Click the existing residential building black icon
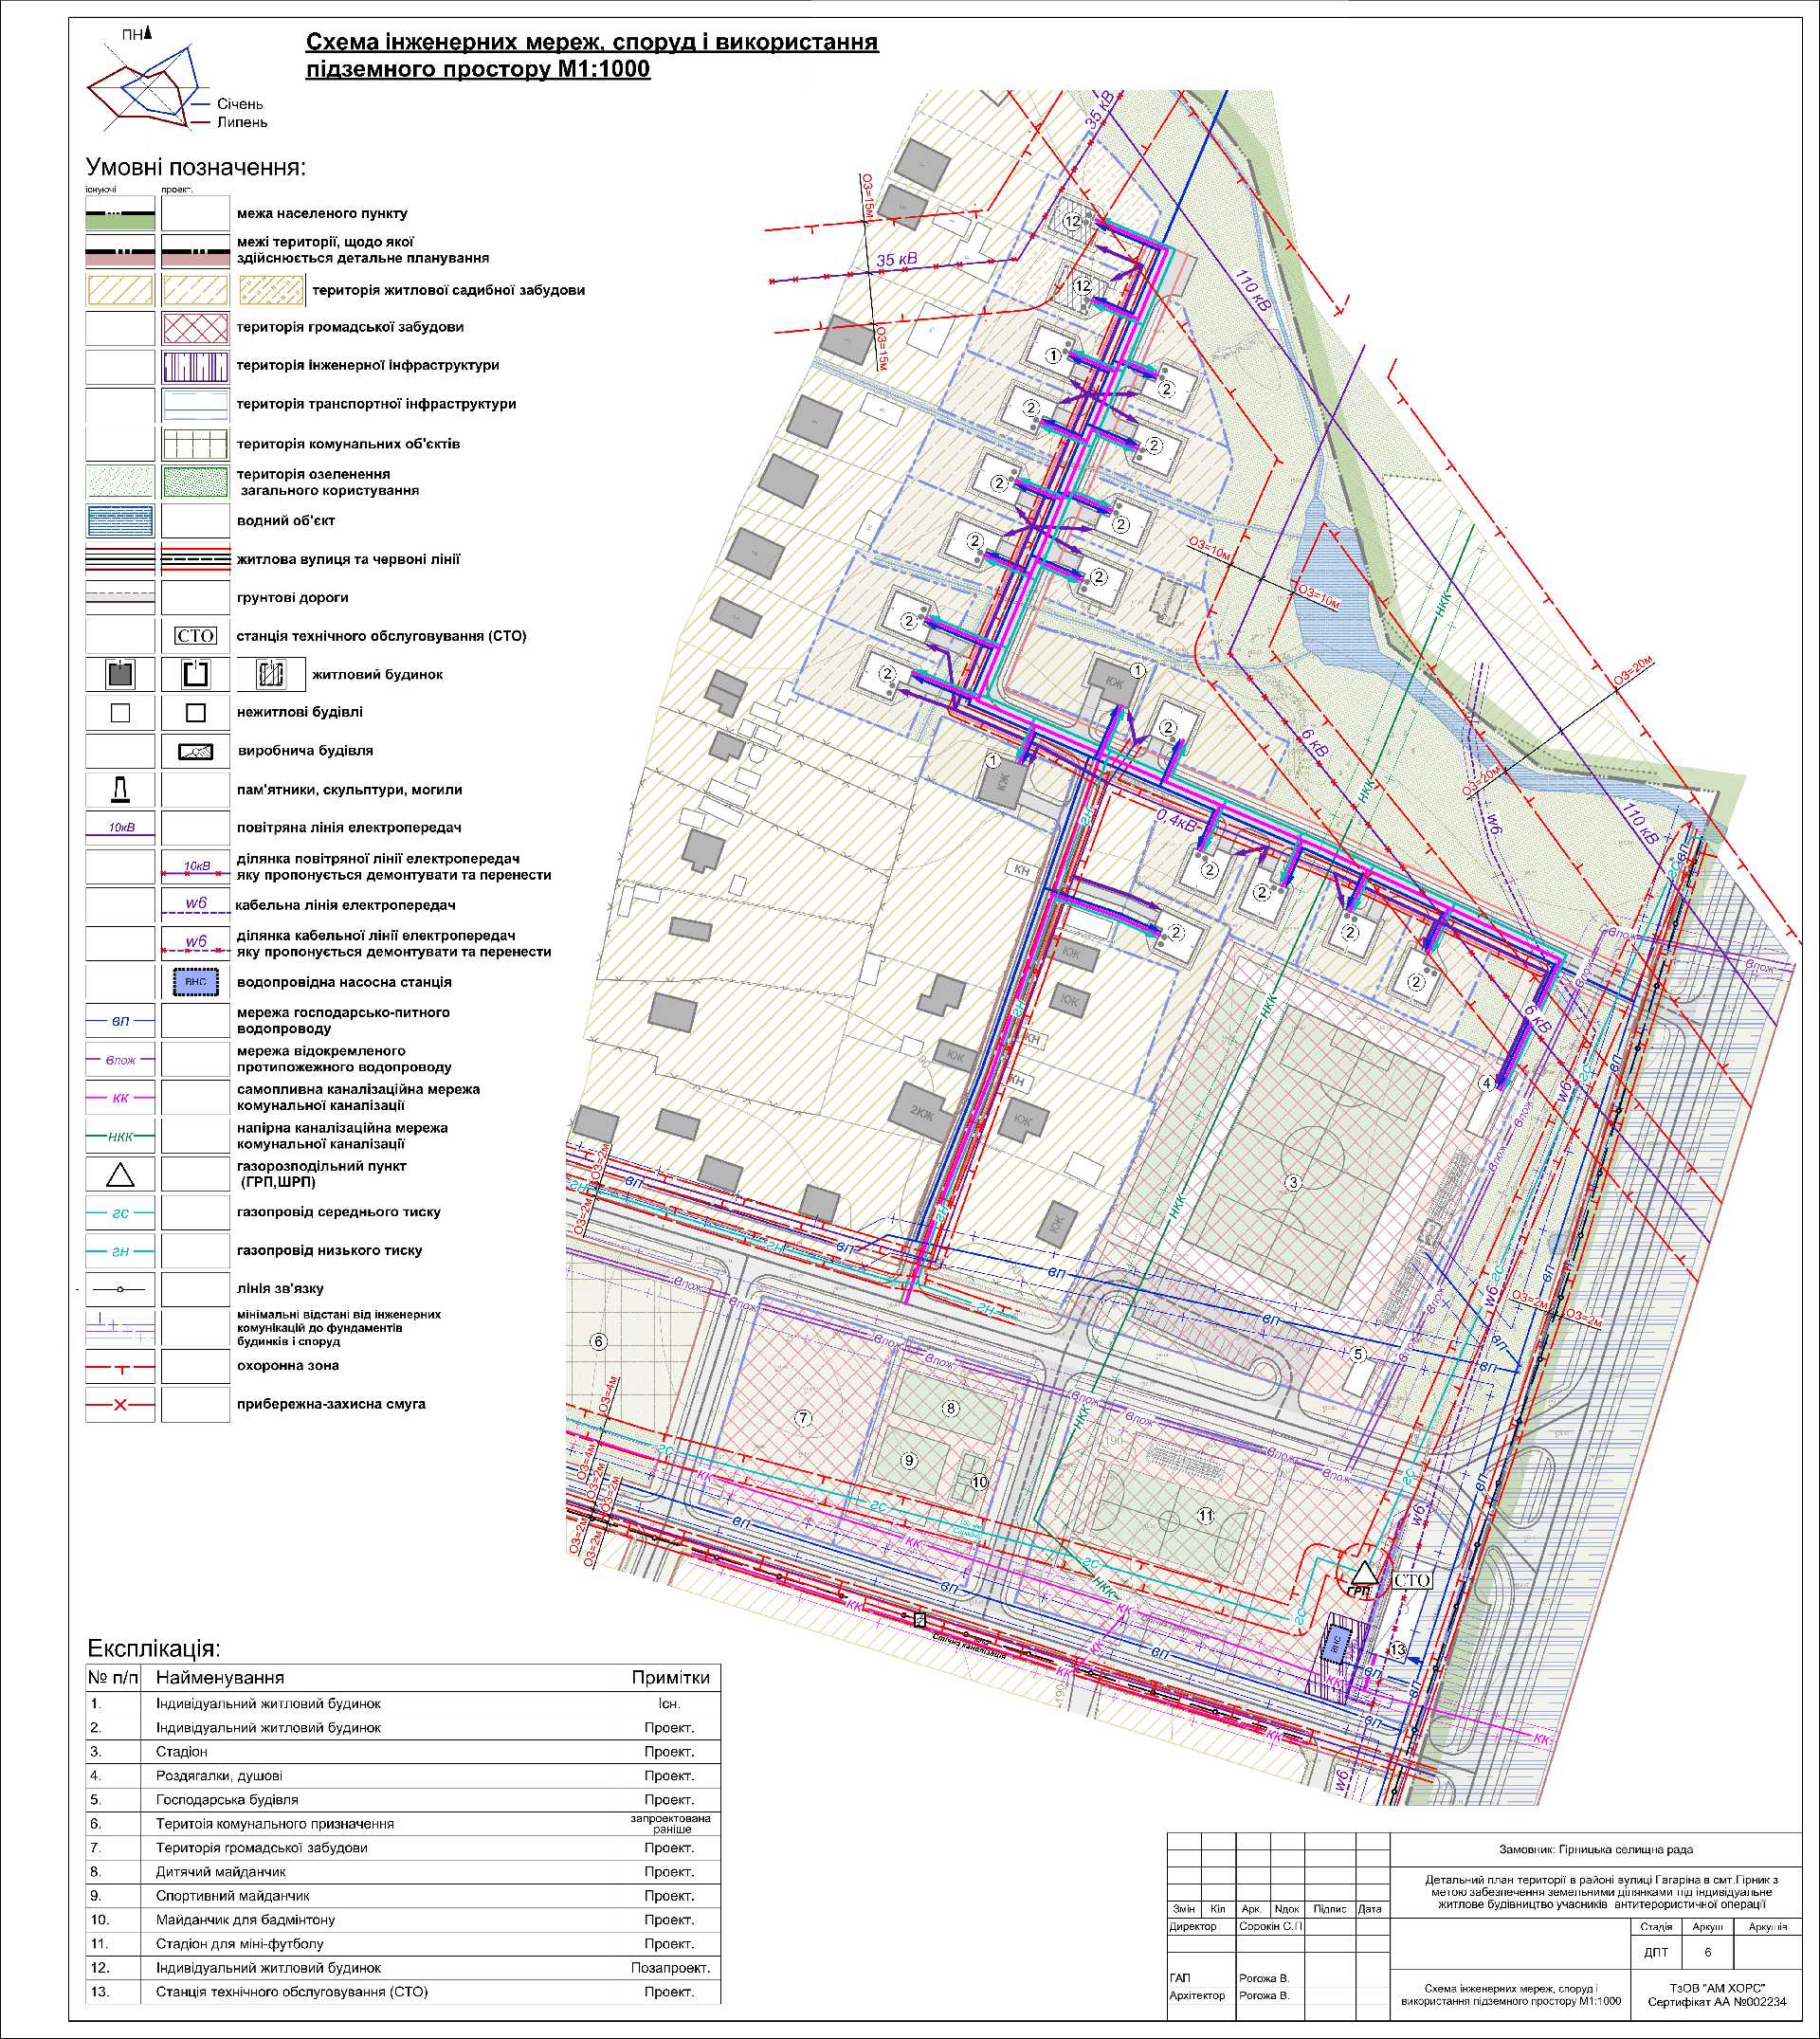This screenshot has height=2039, width=1820. tap(120, 674)
